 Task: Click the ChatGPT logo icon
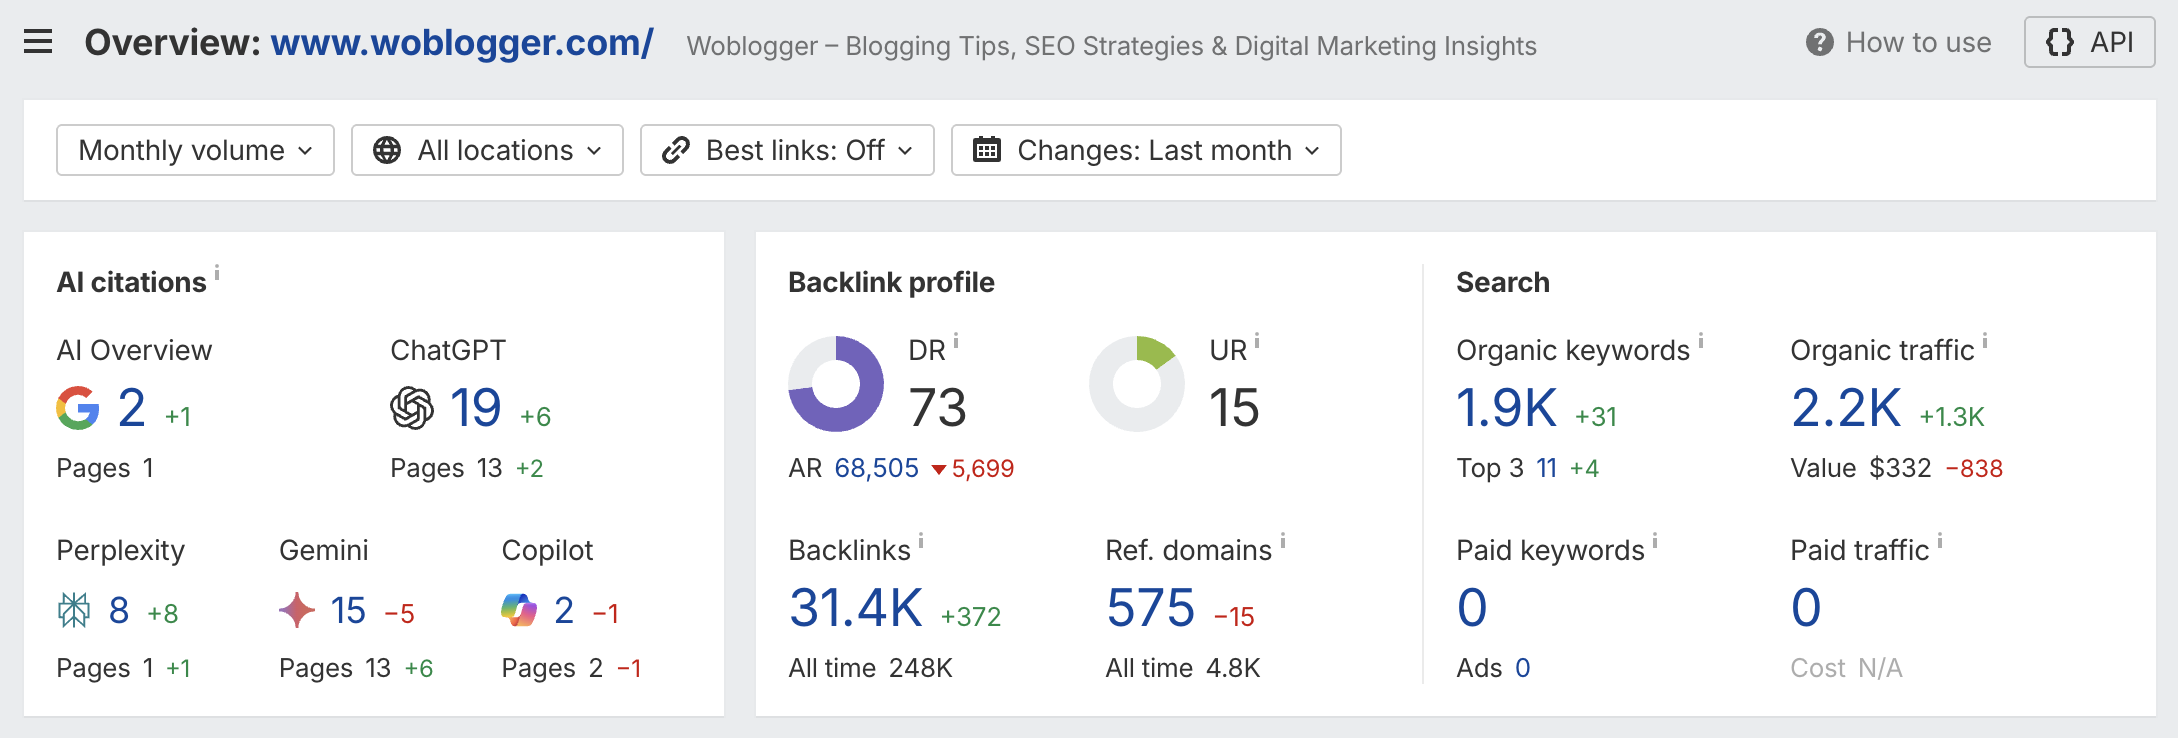click(412, 408)
